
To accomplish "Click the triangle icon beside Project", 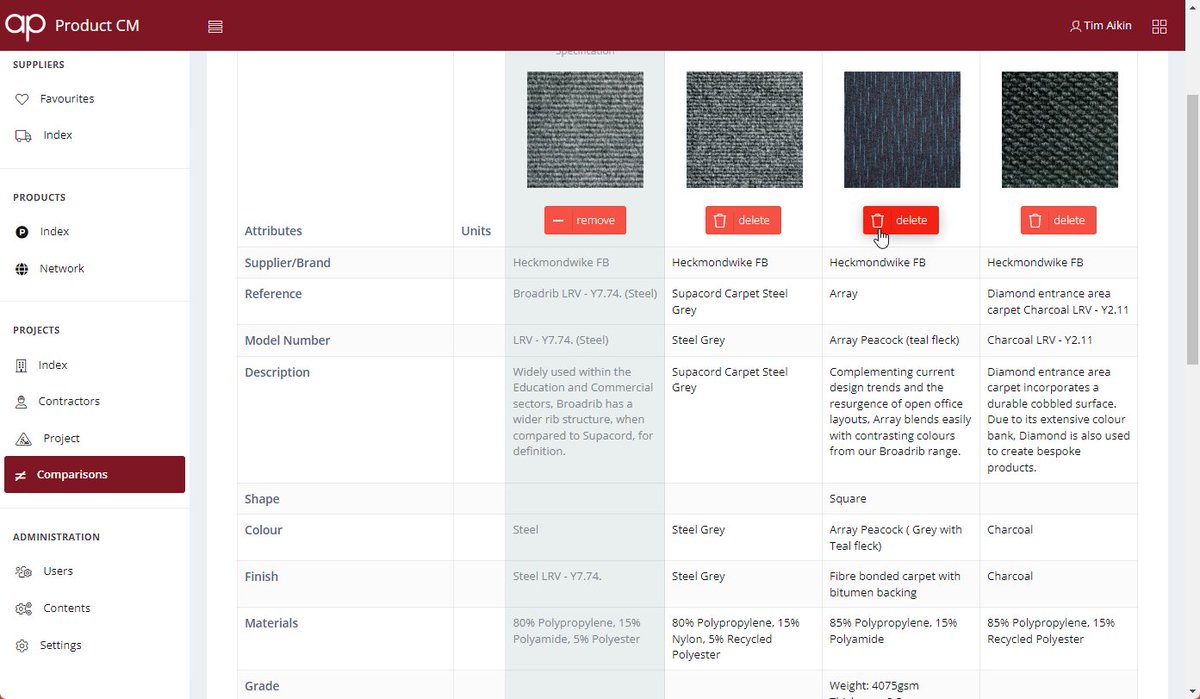I will (x=24, y=439).
